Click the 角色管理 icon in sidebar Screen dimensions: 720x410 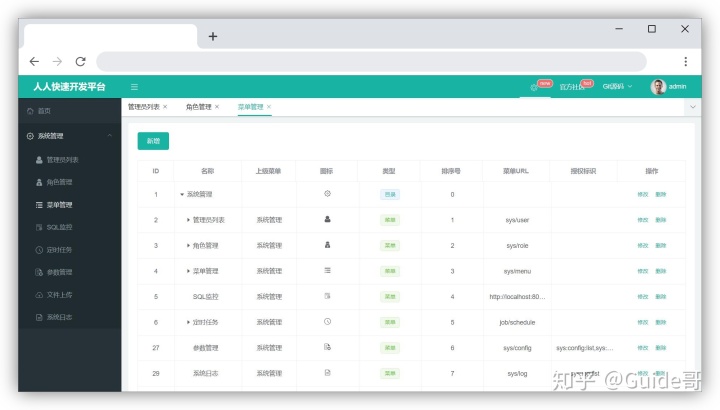pyautogui.click(x=39, y=182)
